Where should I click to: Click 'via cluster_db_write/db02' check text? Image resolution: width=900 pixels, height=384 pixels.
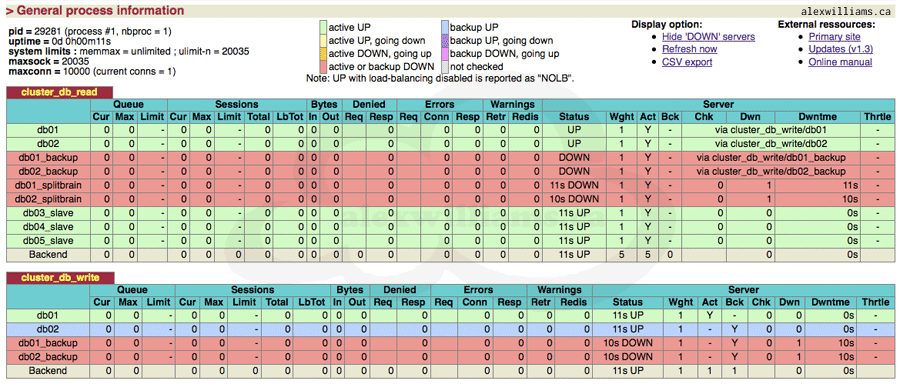click(x=771, y=143)
